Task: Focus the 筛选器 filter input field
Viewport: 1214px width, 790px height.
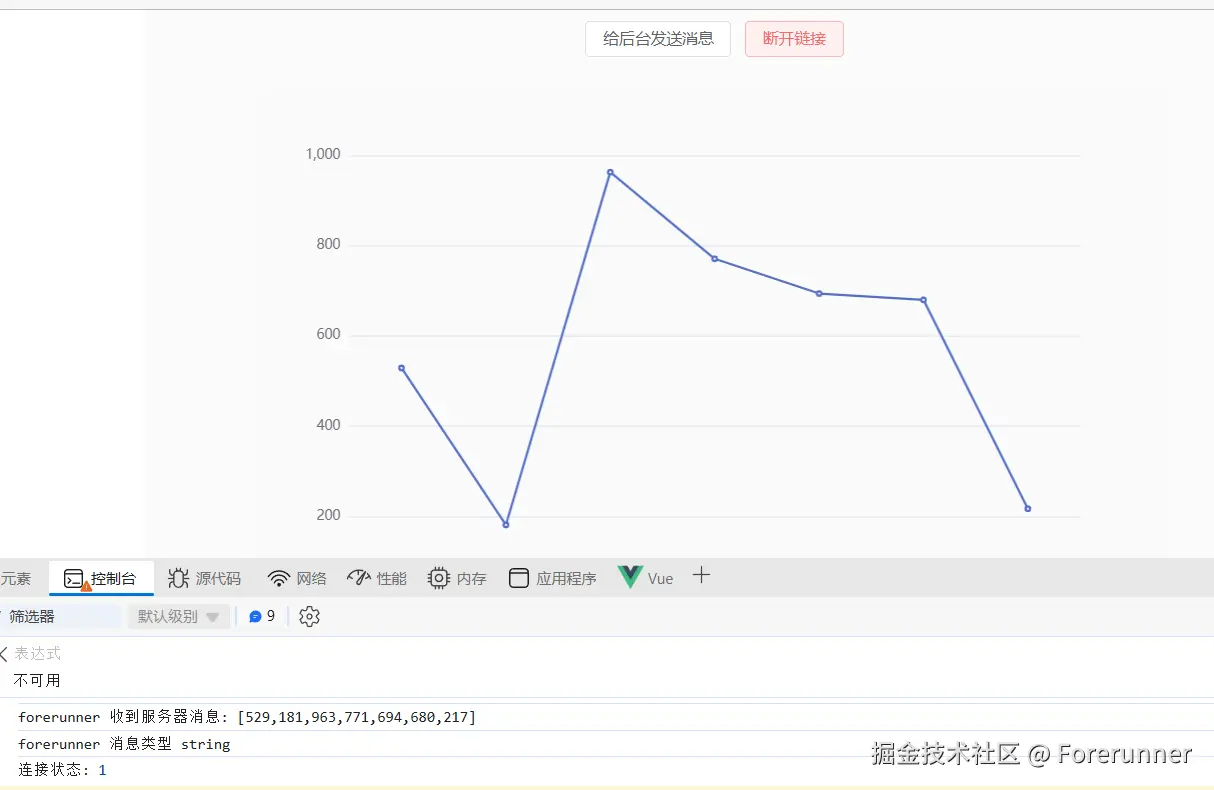Action: 60,616
